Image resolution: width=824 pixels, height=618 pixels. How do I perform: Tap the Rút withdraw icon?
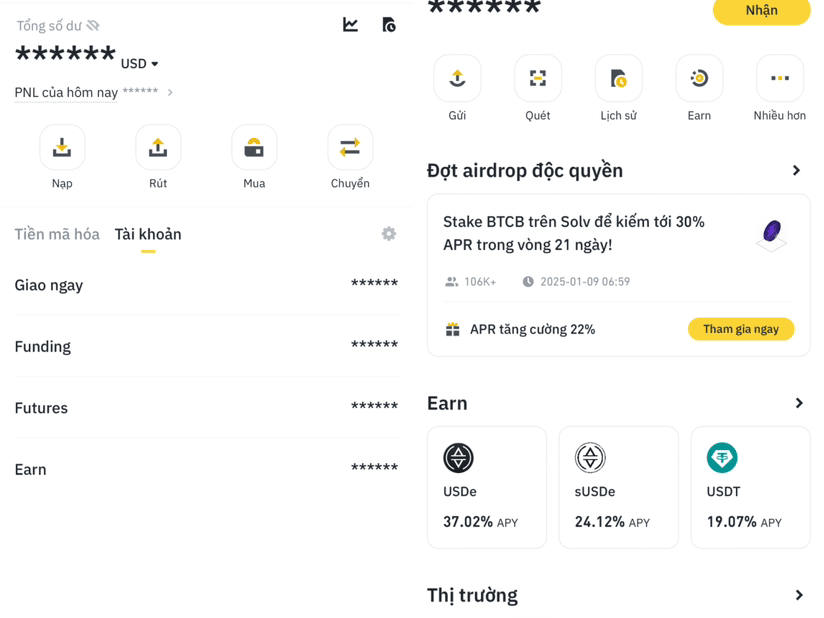click(158, 148)
